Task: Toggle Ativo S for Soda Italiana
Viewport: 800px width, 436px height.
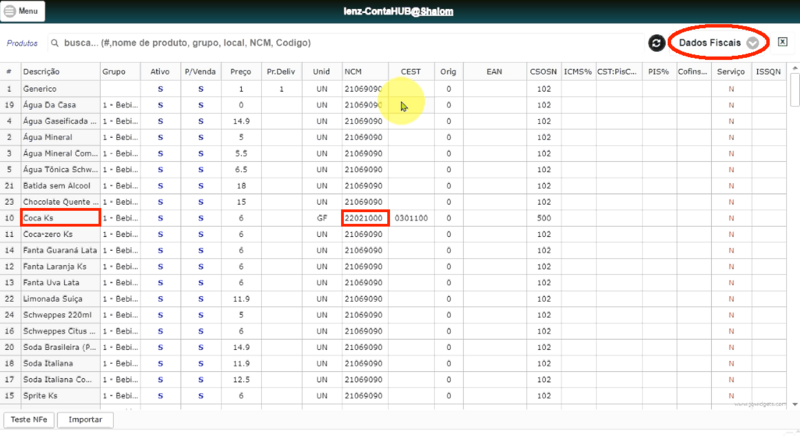Action: tap(160, 364)
